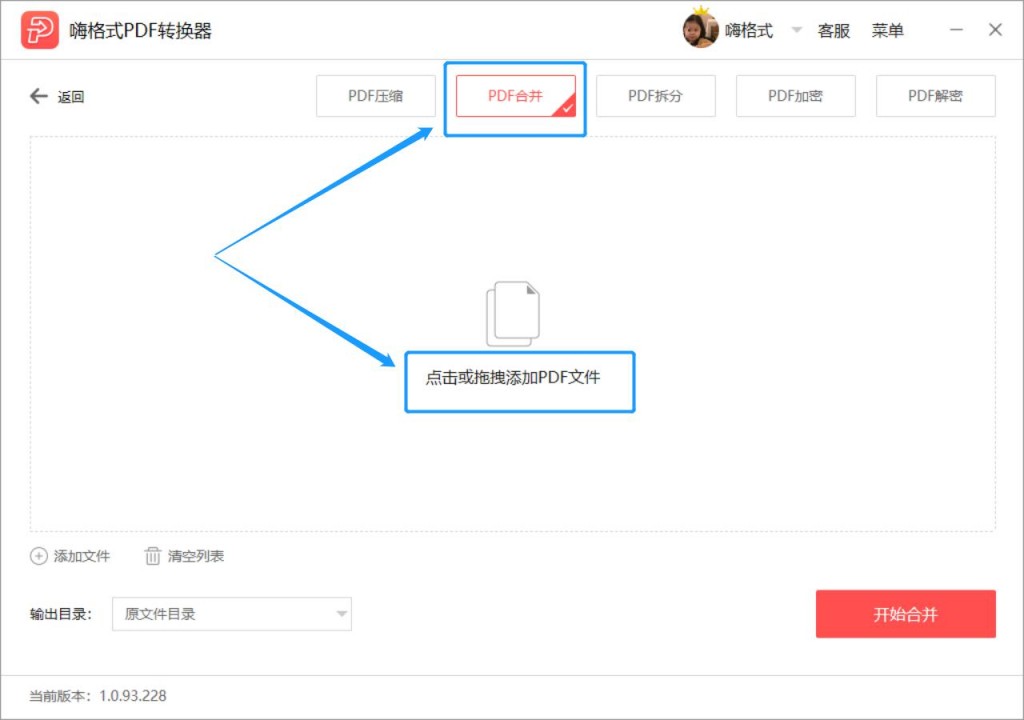Viewport: 1024px width, 720px height.
Task: Switch to the PDF压缩 tab
Action: [x=376, y=96]
